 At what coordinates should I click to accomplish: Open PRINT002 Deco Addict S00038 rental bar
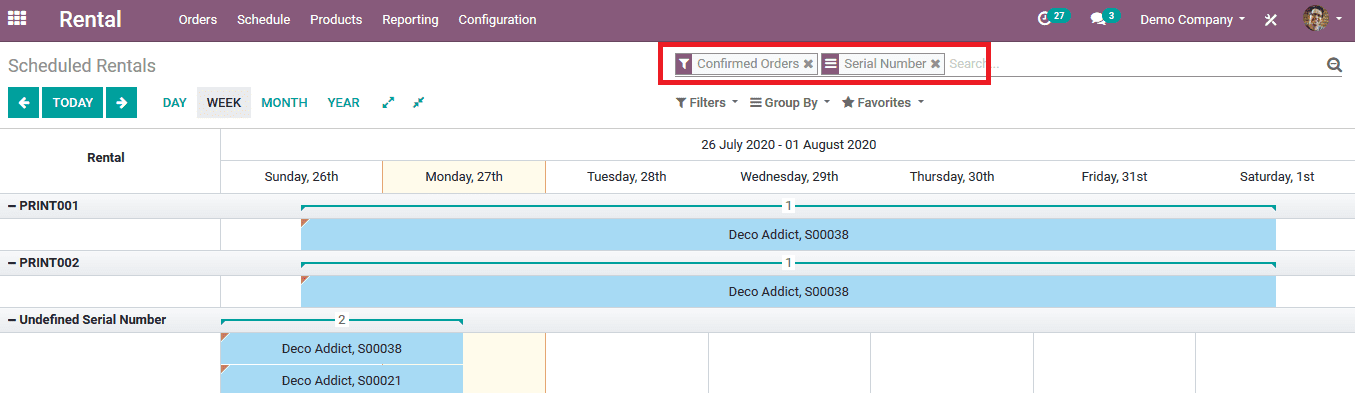pos(788,292)
